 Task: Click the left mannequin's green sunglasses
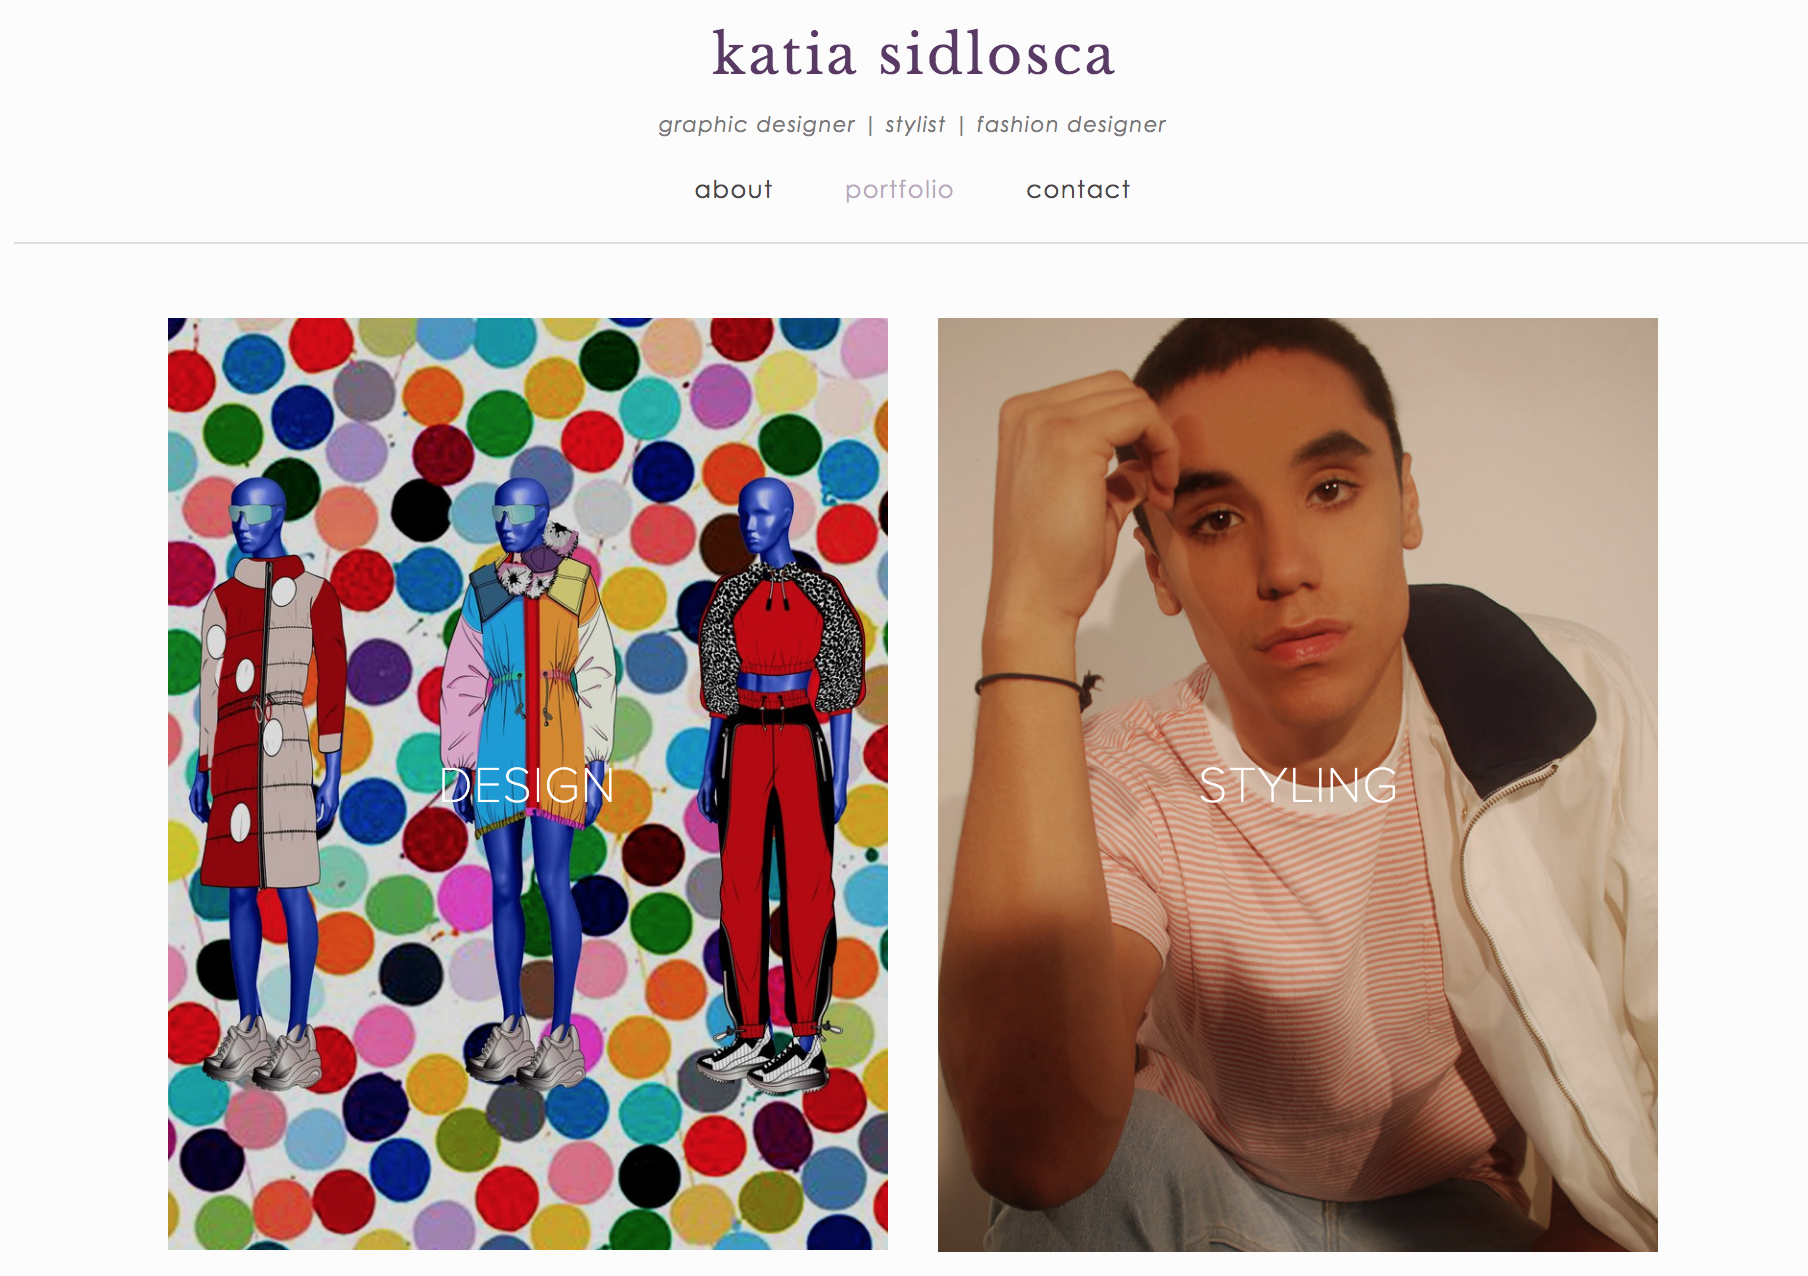(x=257, y=515)
